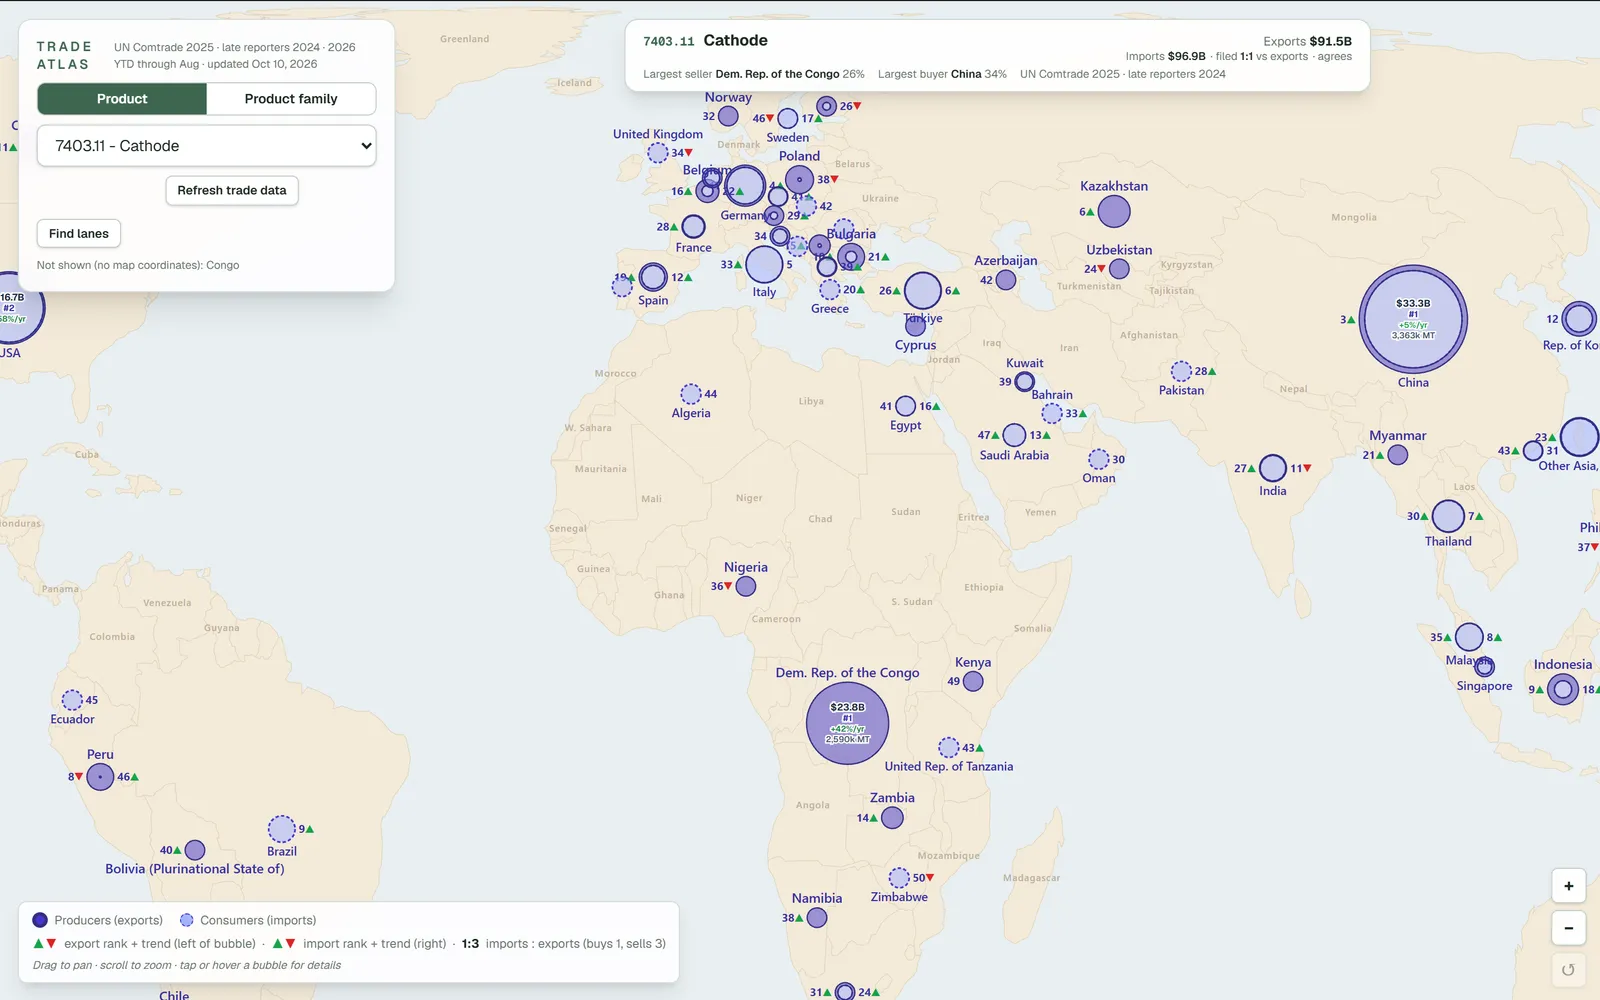Click the Azerbaijan bubble
This screenshot has height=1000, width=1600.
[1006, 280]
